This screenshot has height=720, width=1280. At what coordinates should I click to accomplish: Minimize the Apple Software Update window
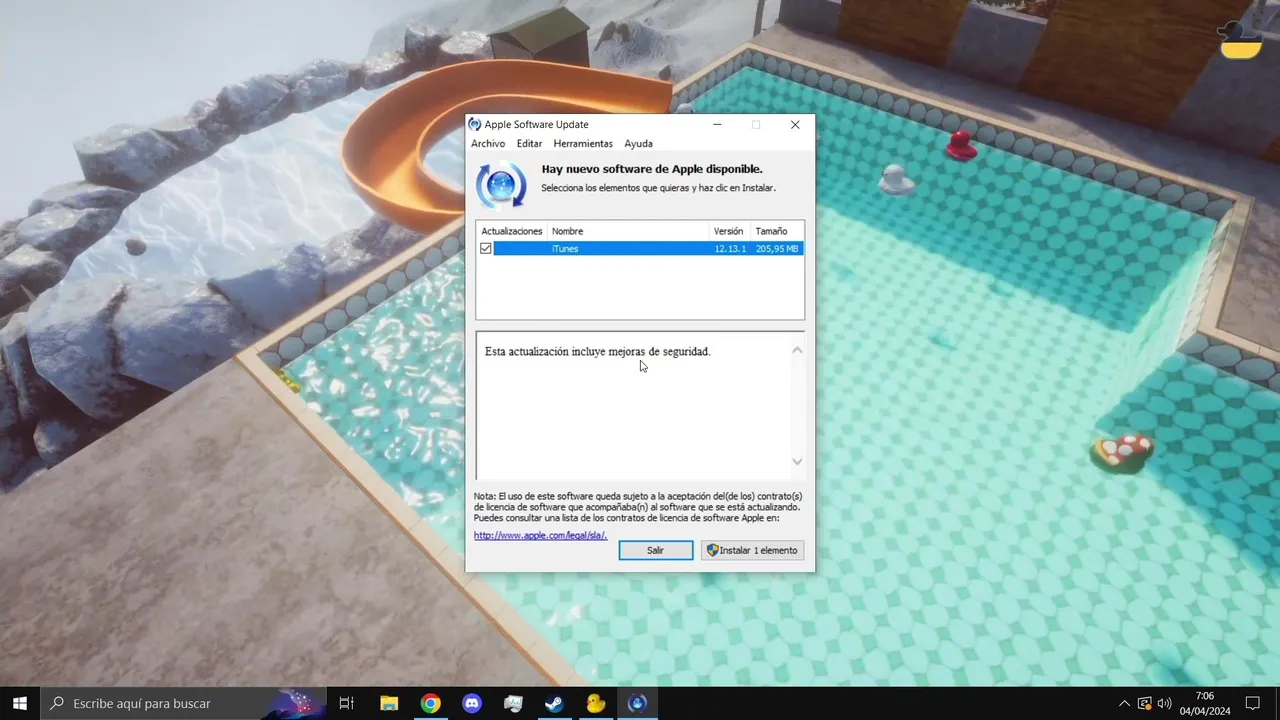pos(718,125)
